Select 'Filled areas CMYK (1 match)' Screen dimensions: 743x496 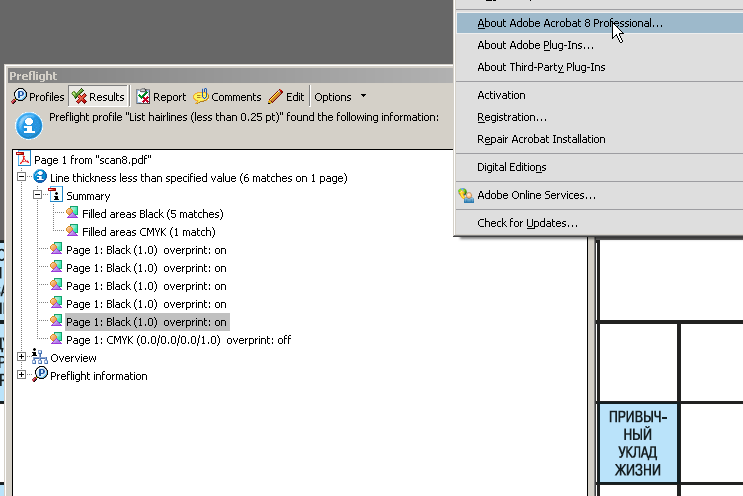click(x=149, y=232)
